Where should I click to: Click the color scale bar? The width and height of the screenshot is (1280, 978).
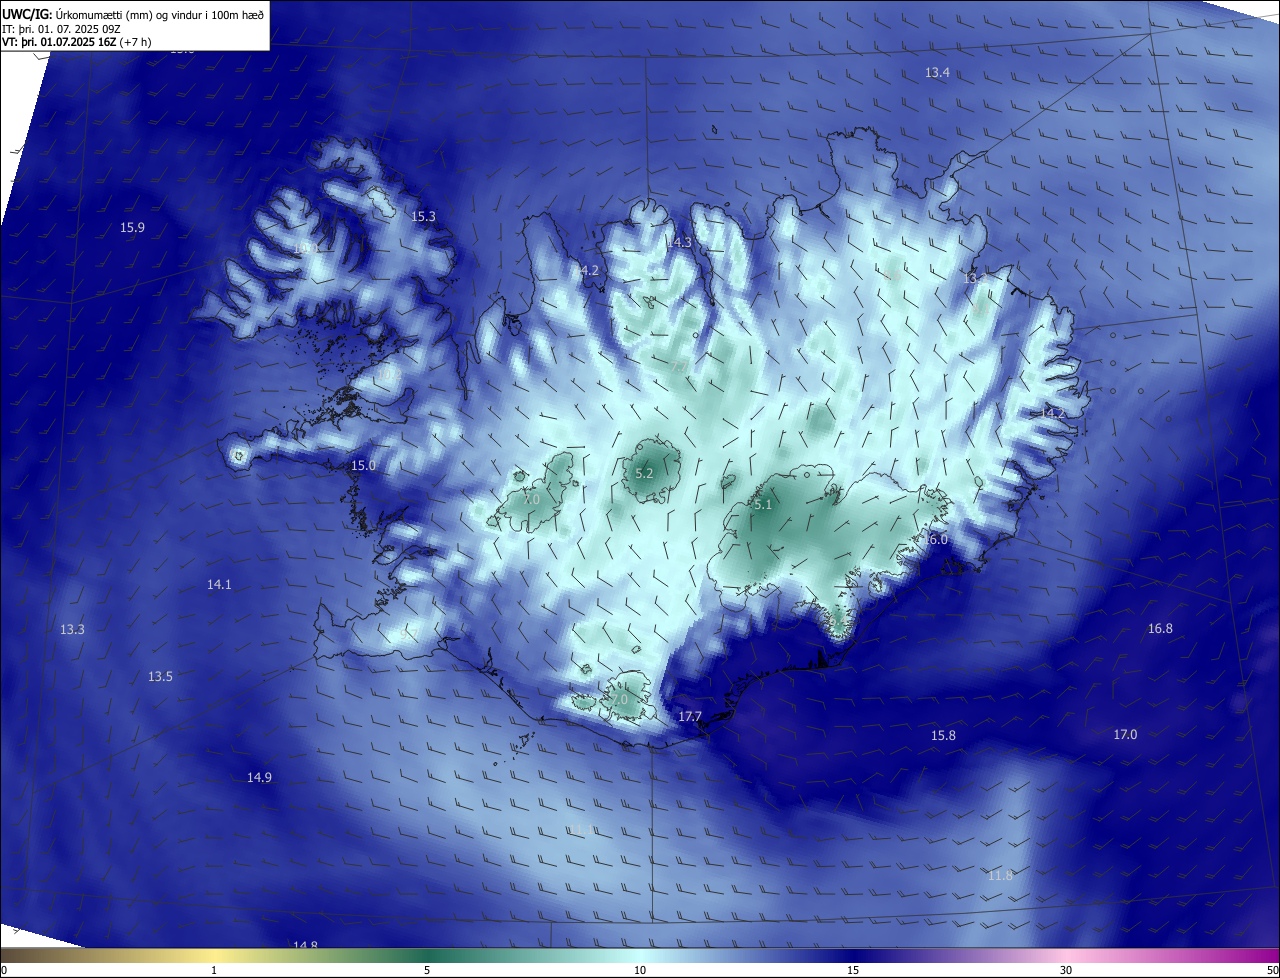point(640,956)
